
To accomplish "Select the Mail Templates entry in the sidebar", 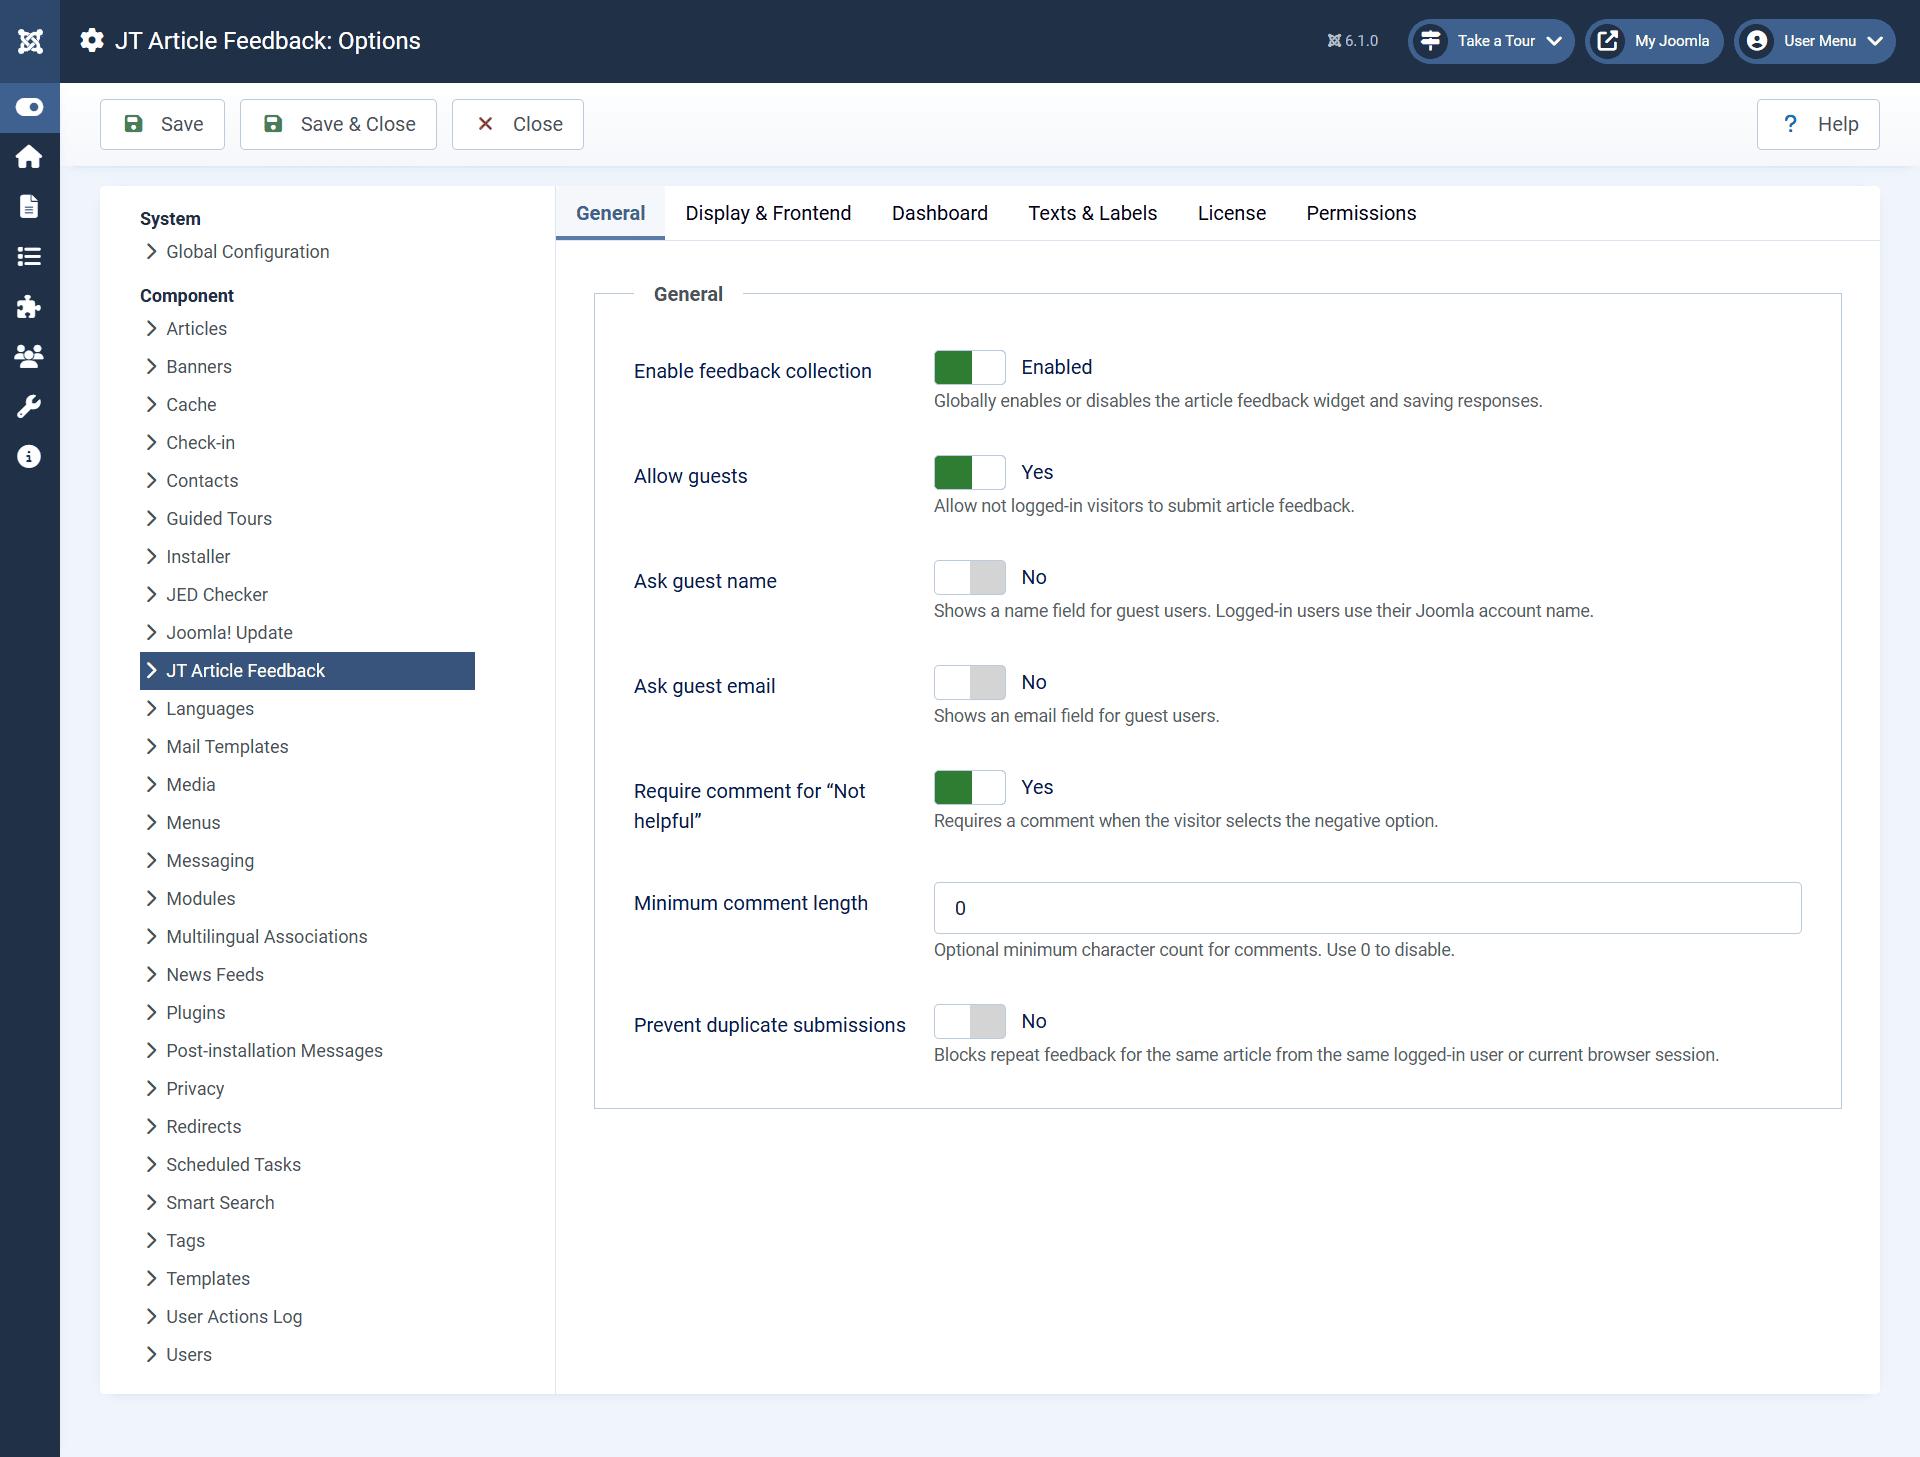I will click(227, 747).
